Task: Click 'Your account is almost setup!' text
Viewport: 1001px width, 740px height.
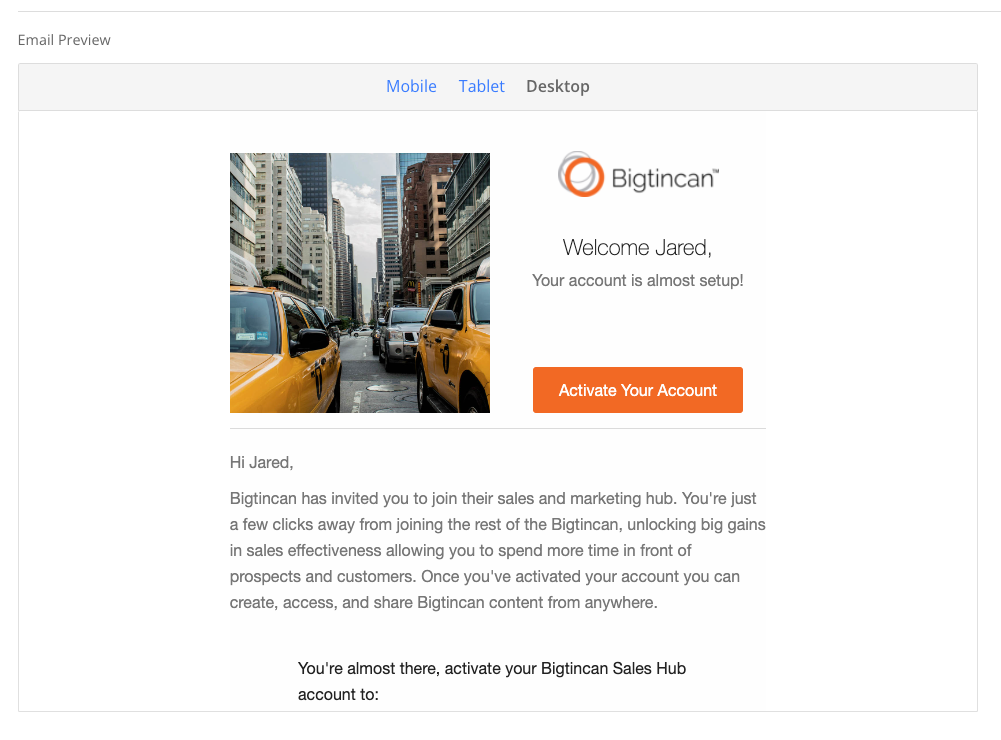Action: (x=638, y=281)
